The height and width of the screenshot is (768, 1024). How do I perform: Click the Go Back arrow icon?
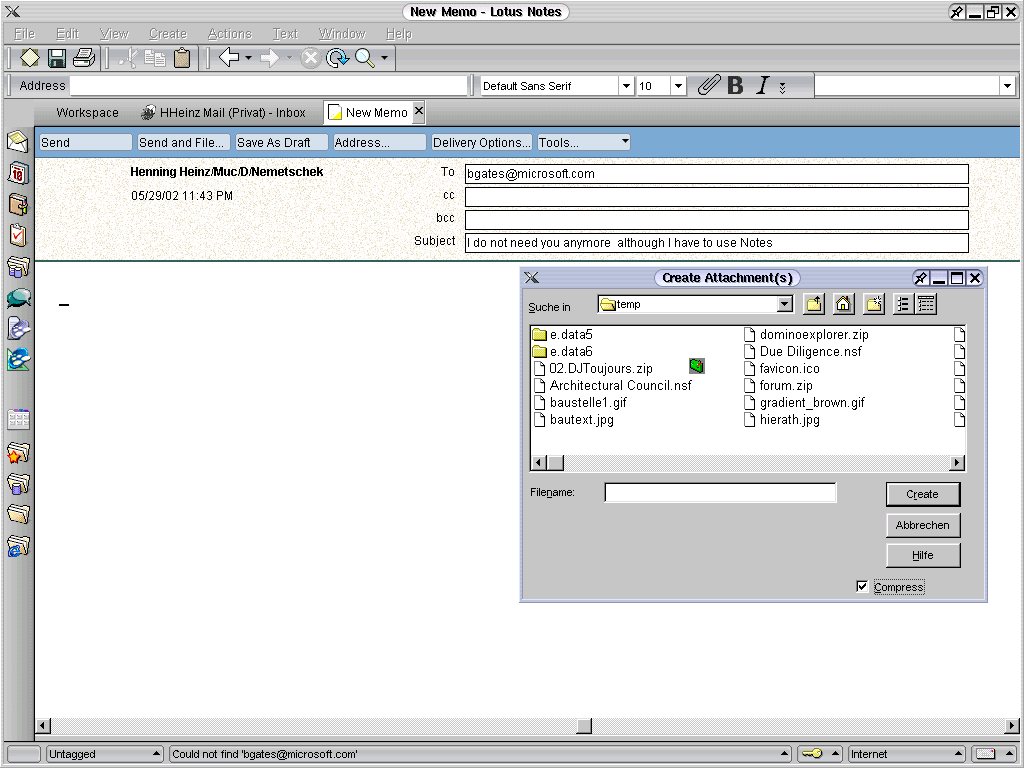pos(229,58)
